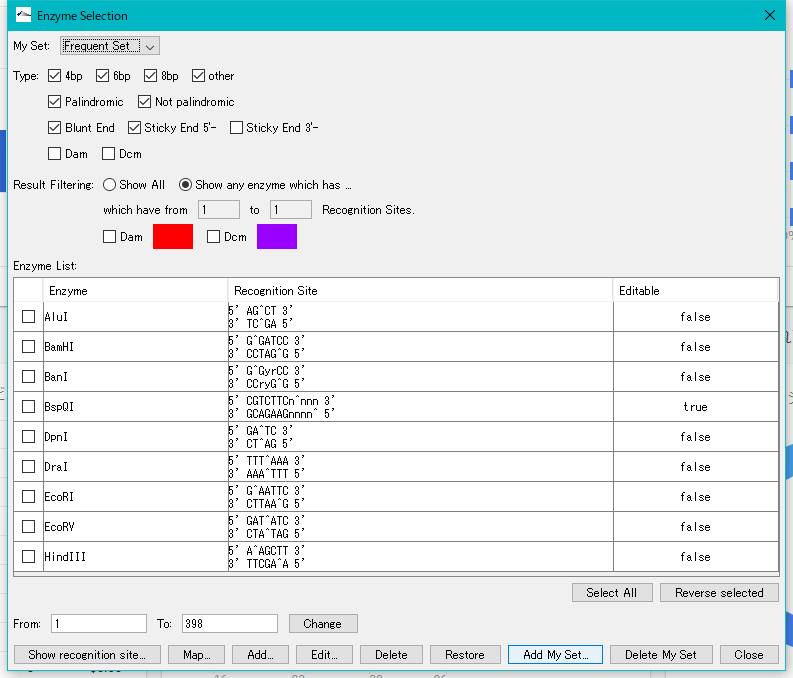This screenshot has height=678, width=793.
Task: Select the AluI enzyme name cell
Action: tap(136, 317)
